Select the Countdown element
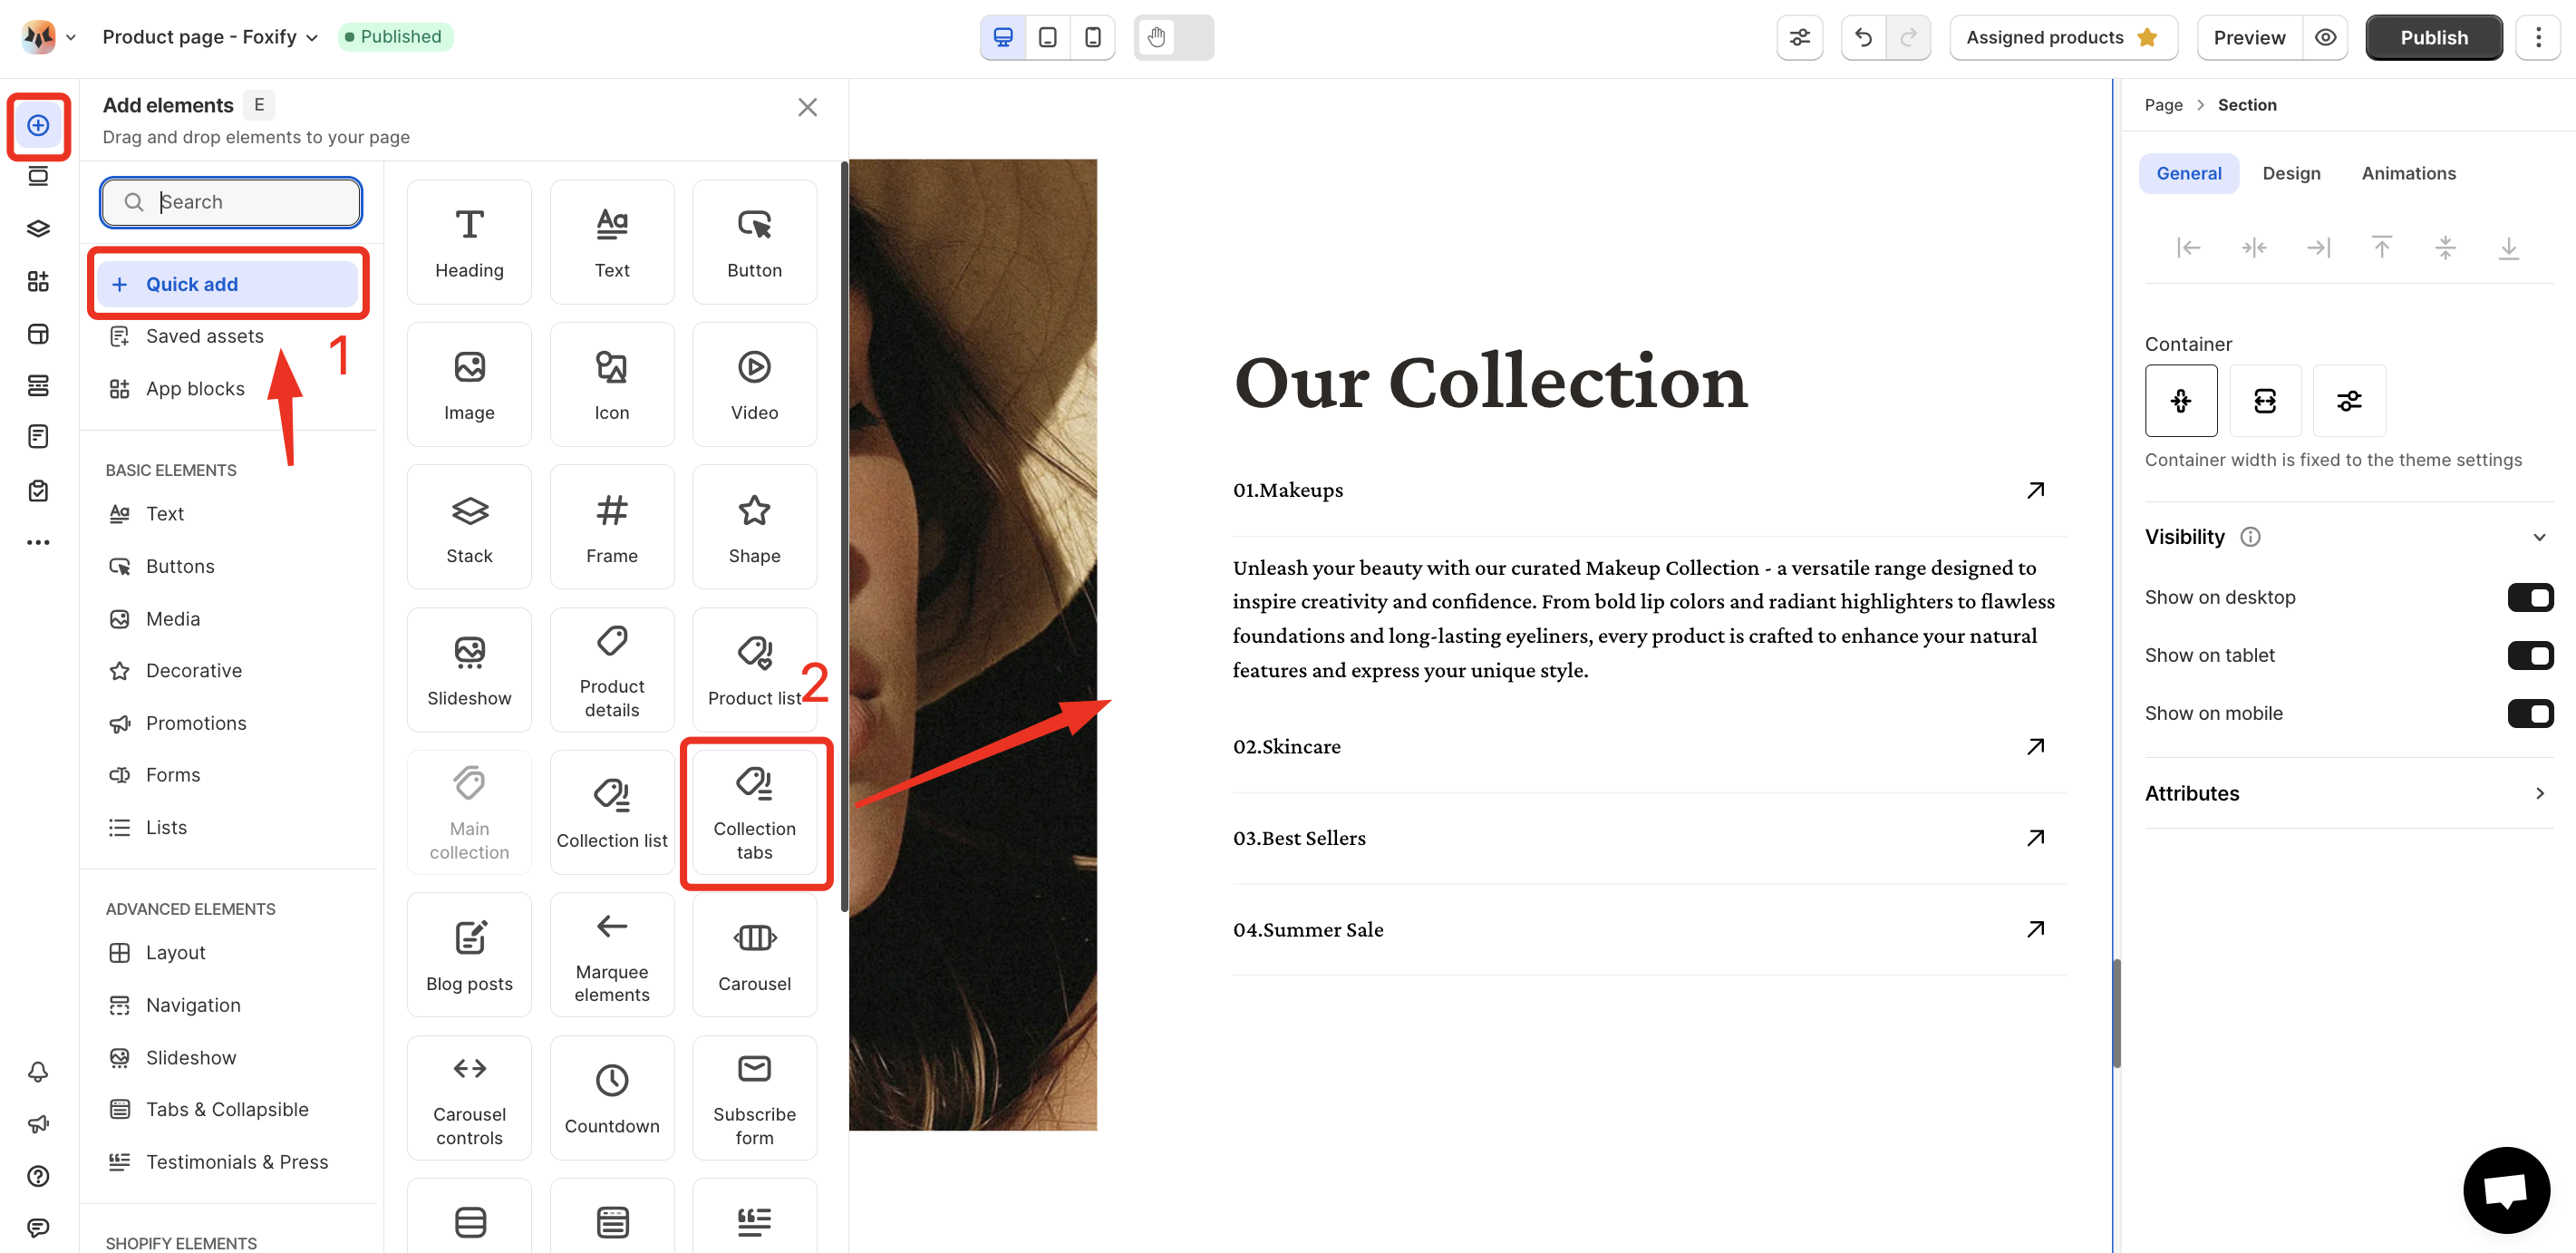This screenshot has height=1253, width=2576. click(612, 1097)
